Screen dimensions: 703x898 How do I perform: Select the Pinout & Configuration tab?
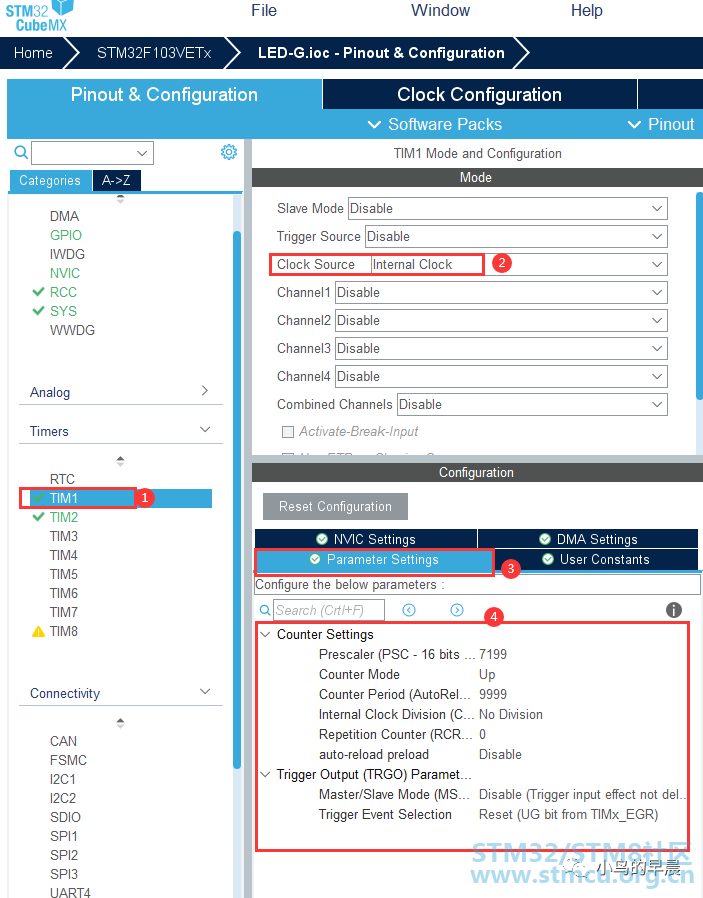point(164,94)
